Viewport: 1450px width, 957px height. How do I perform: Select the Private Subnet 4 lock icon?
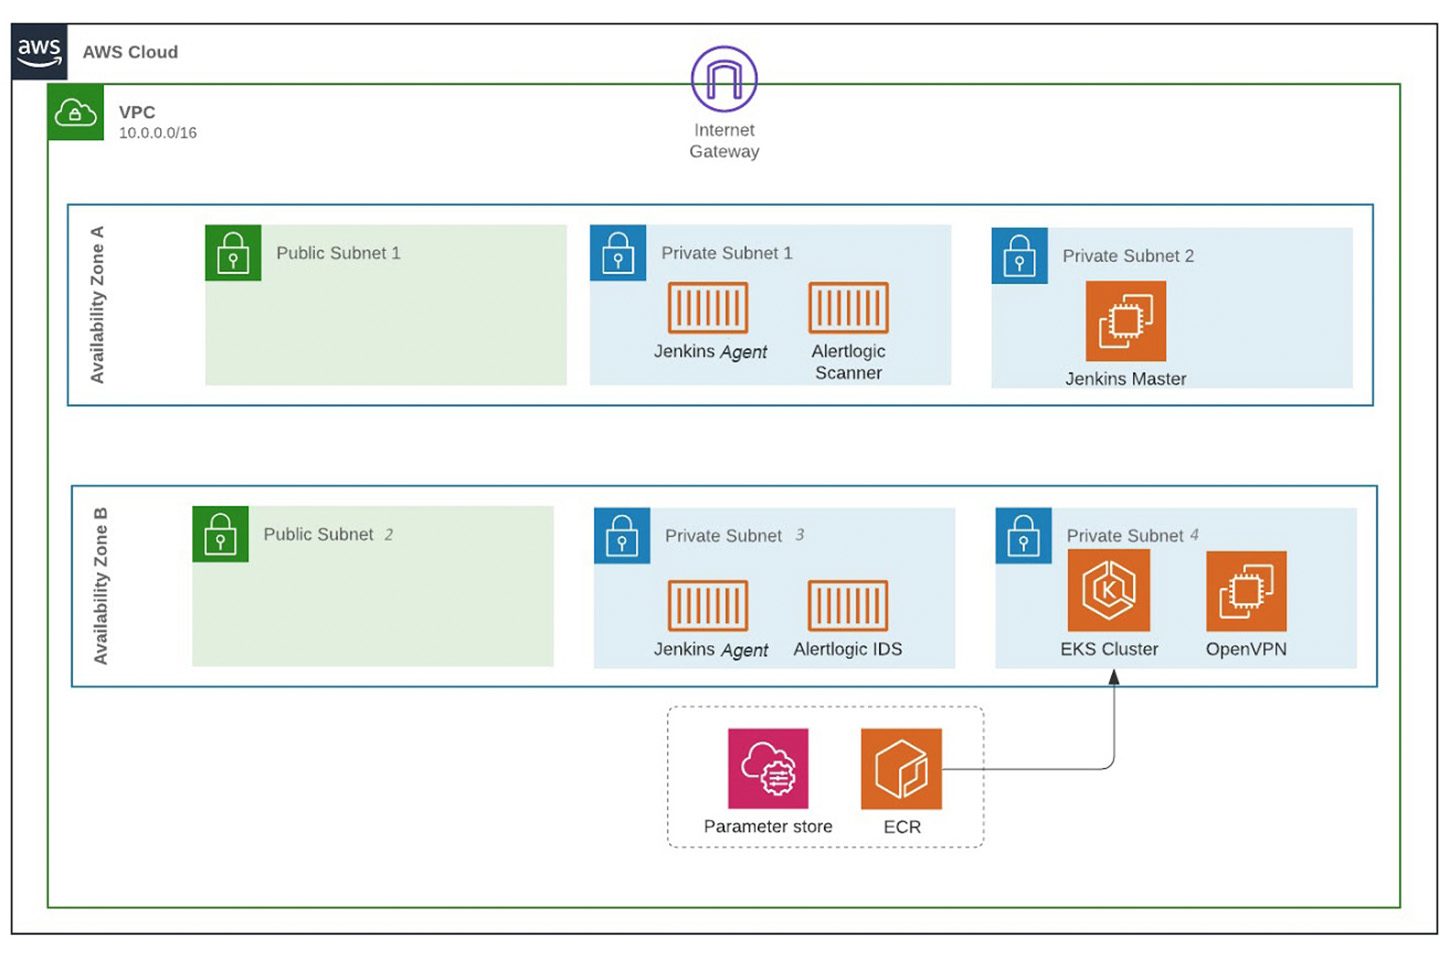pyautogui.click(x=1024, y=535)
